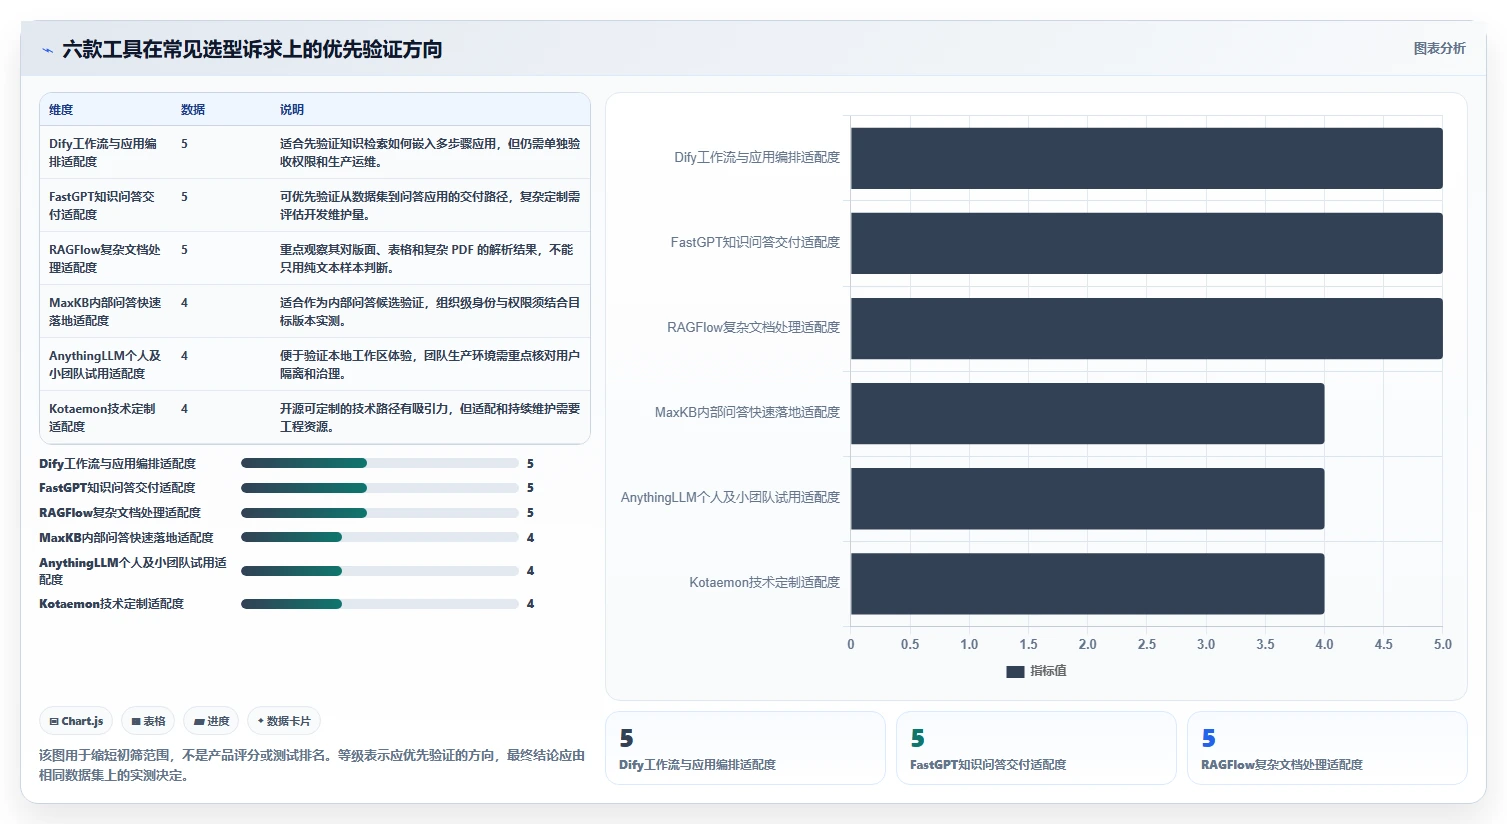
Task: Click the FastGPT知识问答交付适配度 progress bar
Action: [x=380, y=488]
